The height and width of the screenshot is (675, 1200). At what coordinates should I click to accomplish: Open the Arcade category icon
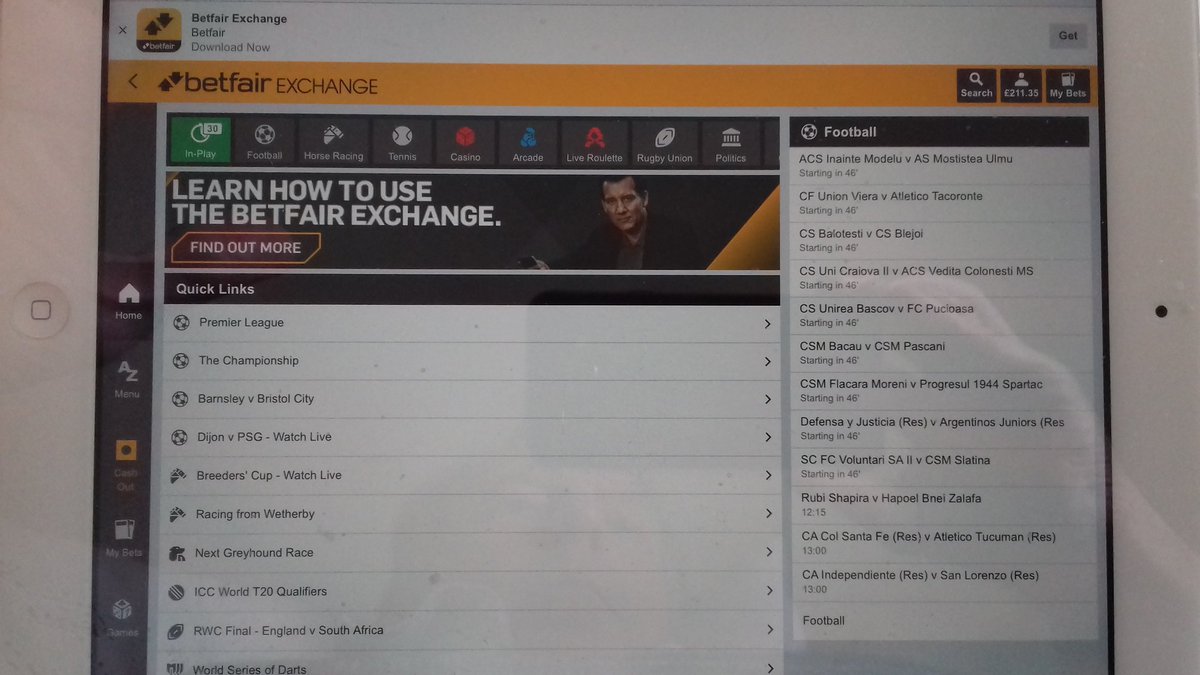point(528,142)
